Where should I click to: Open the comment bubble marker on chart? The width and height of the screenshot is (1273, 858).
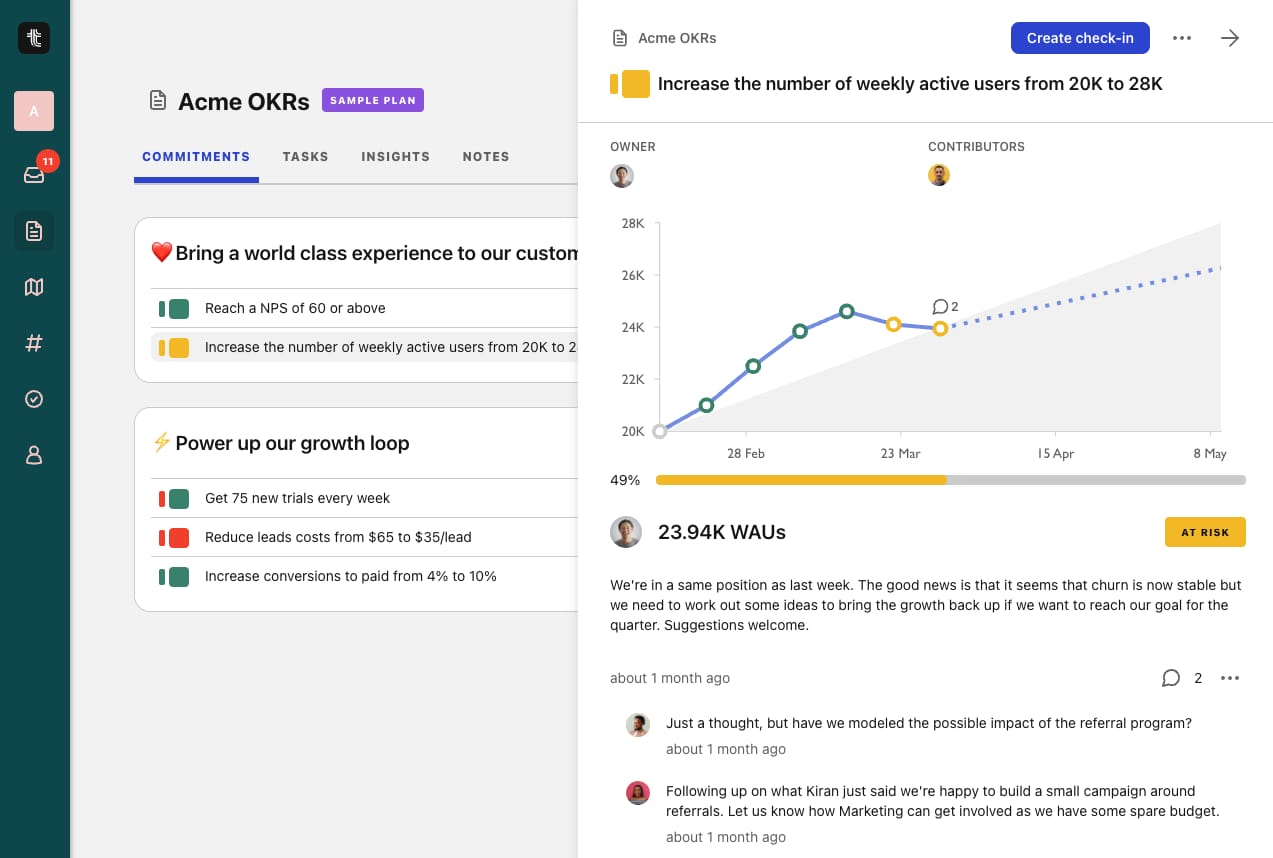point(945,307)
